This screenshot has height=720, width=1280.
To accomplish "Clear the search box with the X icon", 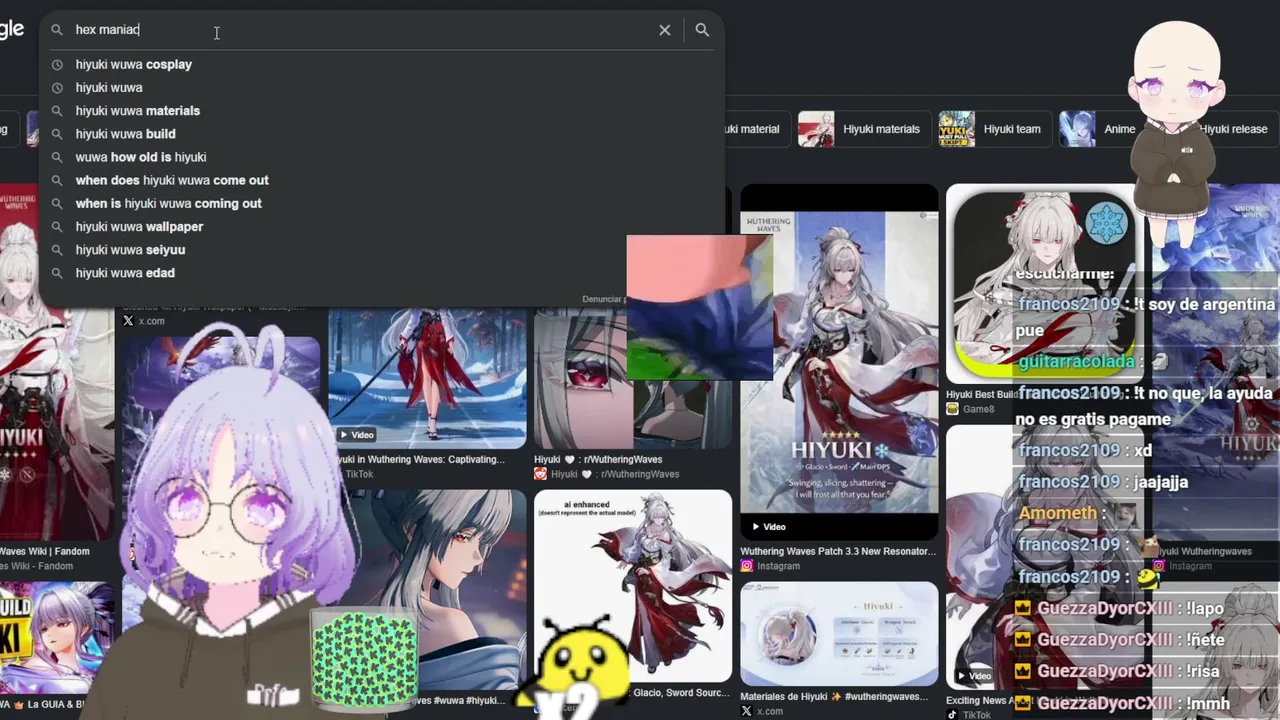I will point(664,30).
